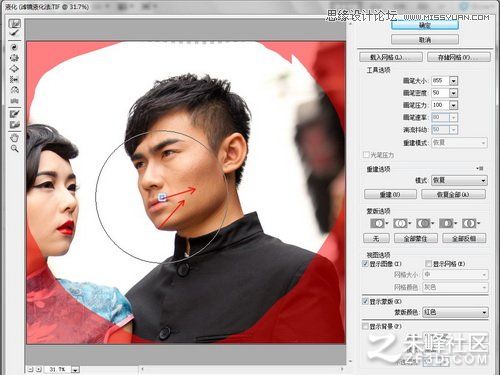Open the 画笔大小 brush size dropdown arrow
The image size is (500, 375).
453,81
